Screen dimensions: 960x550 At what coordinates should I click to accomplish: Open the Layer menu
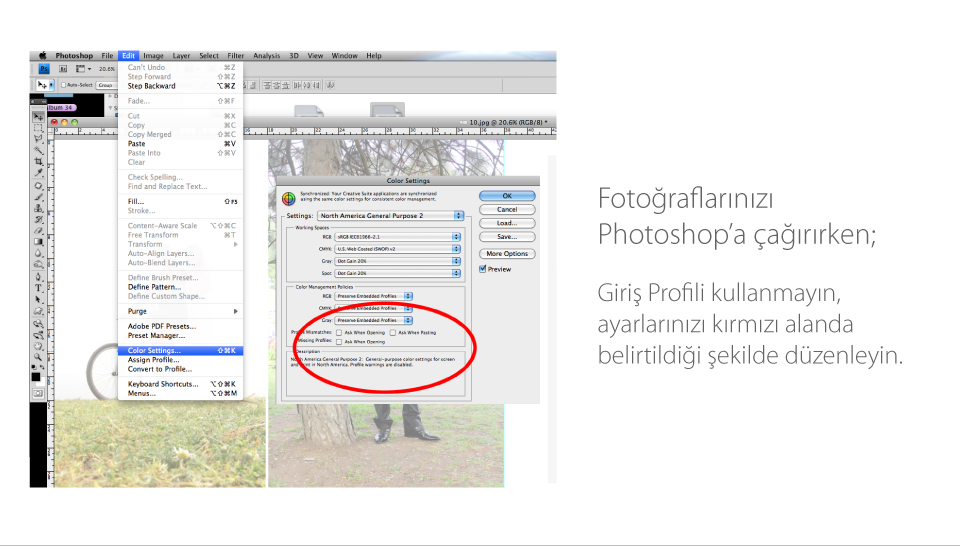point(181,55)
